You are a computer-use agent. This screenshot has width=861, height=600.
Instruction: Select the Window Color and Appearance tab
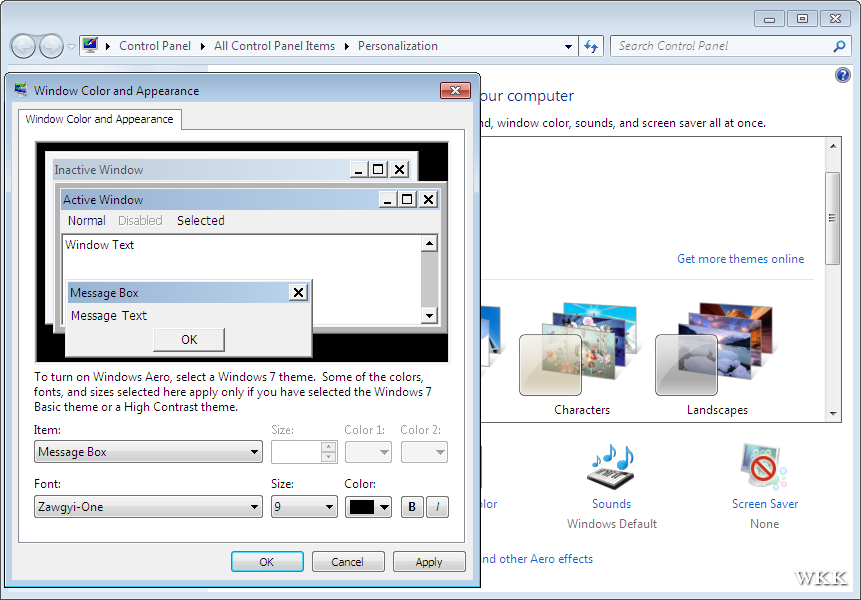pyautogui.click(x=99, y=119)
